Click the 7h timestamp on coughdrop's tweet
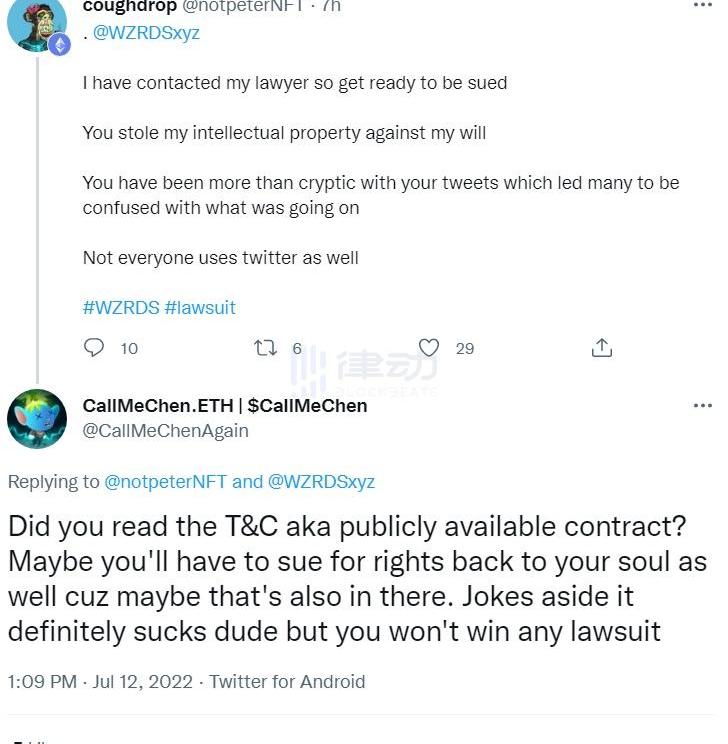Viewport: 728px width, 744px height. click(332, 6)
